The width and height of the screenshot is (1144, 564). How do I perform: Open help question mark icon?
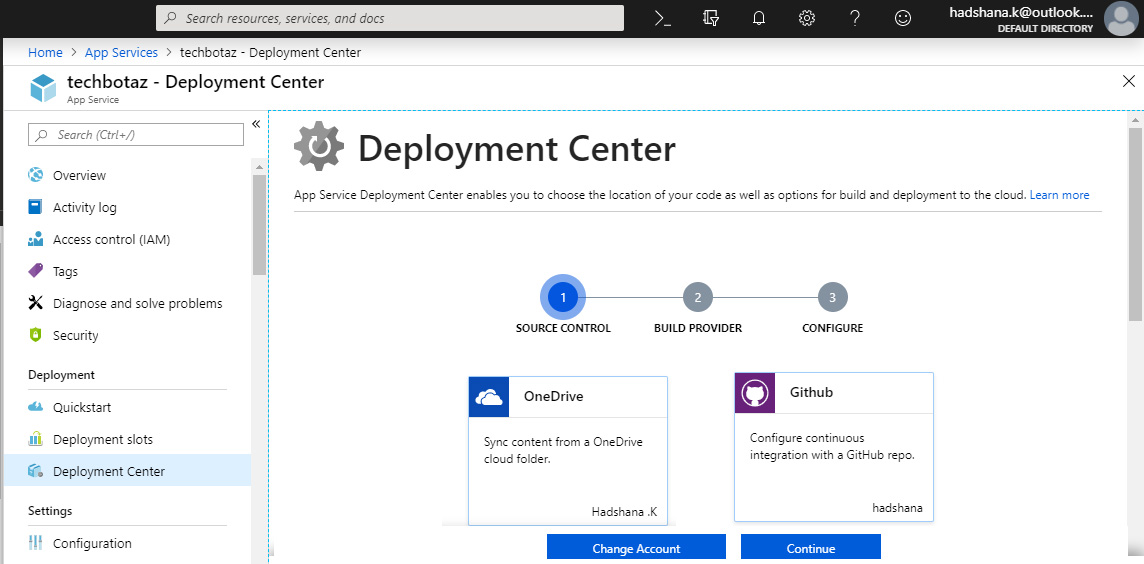point(855,18)
